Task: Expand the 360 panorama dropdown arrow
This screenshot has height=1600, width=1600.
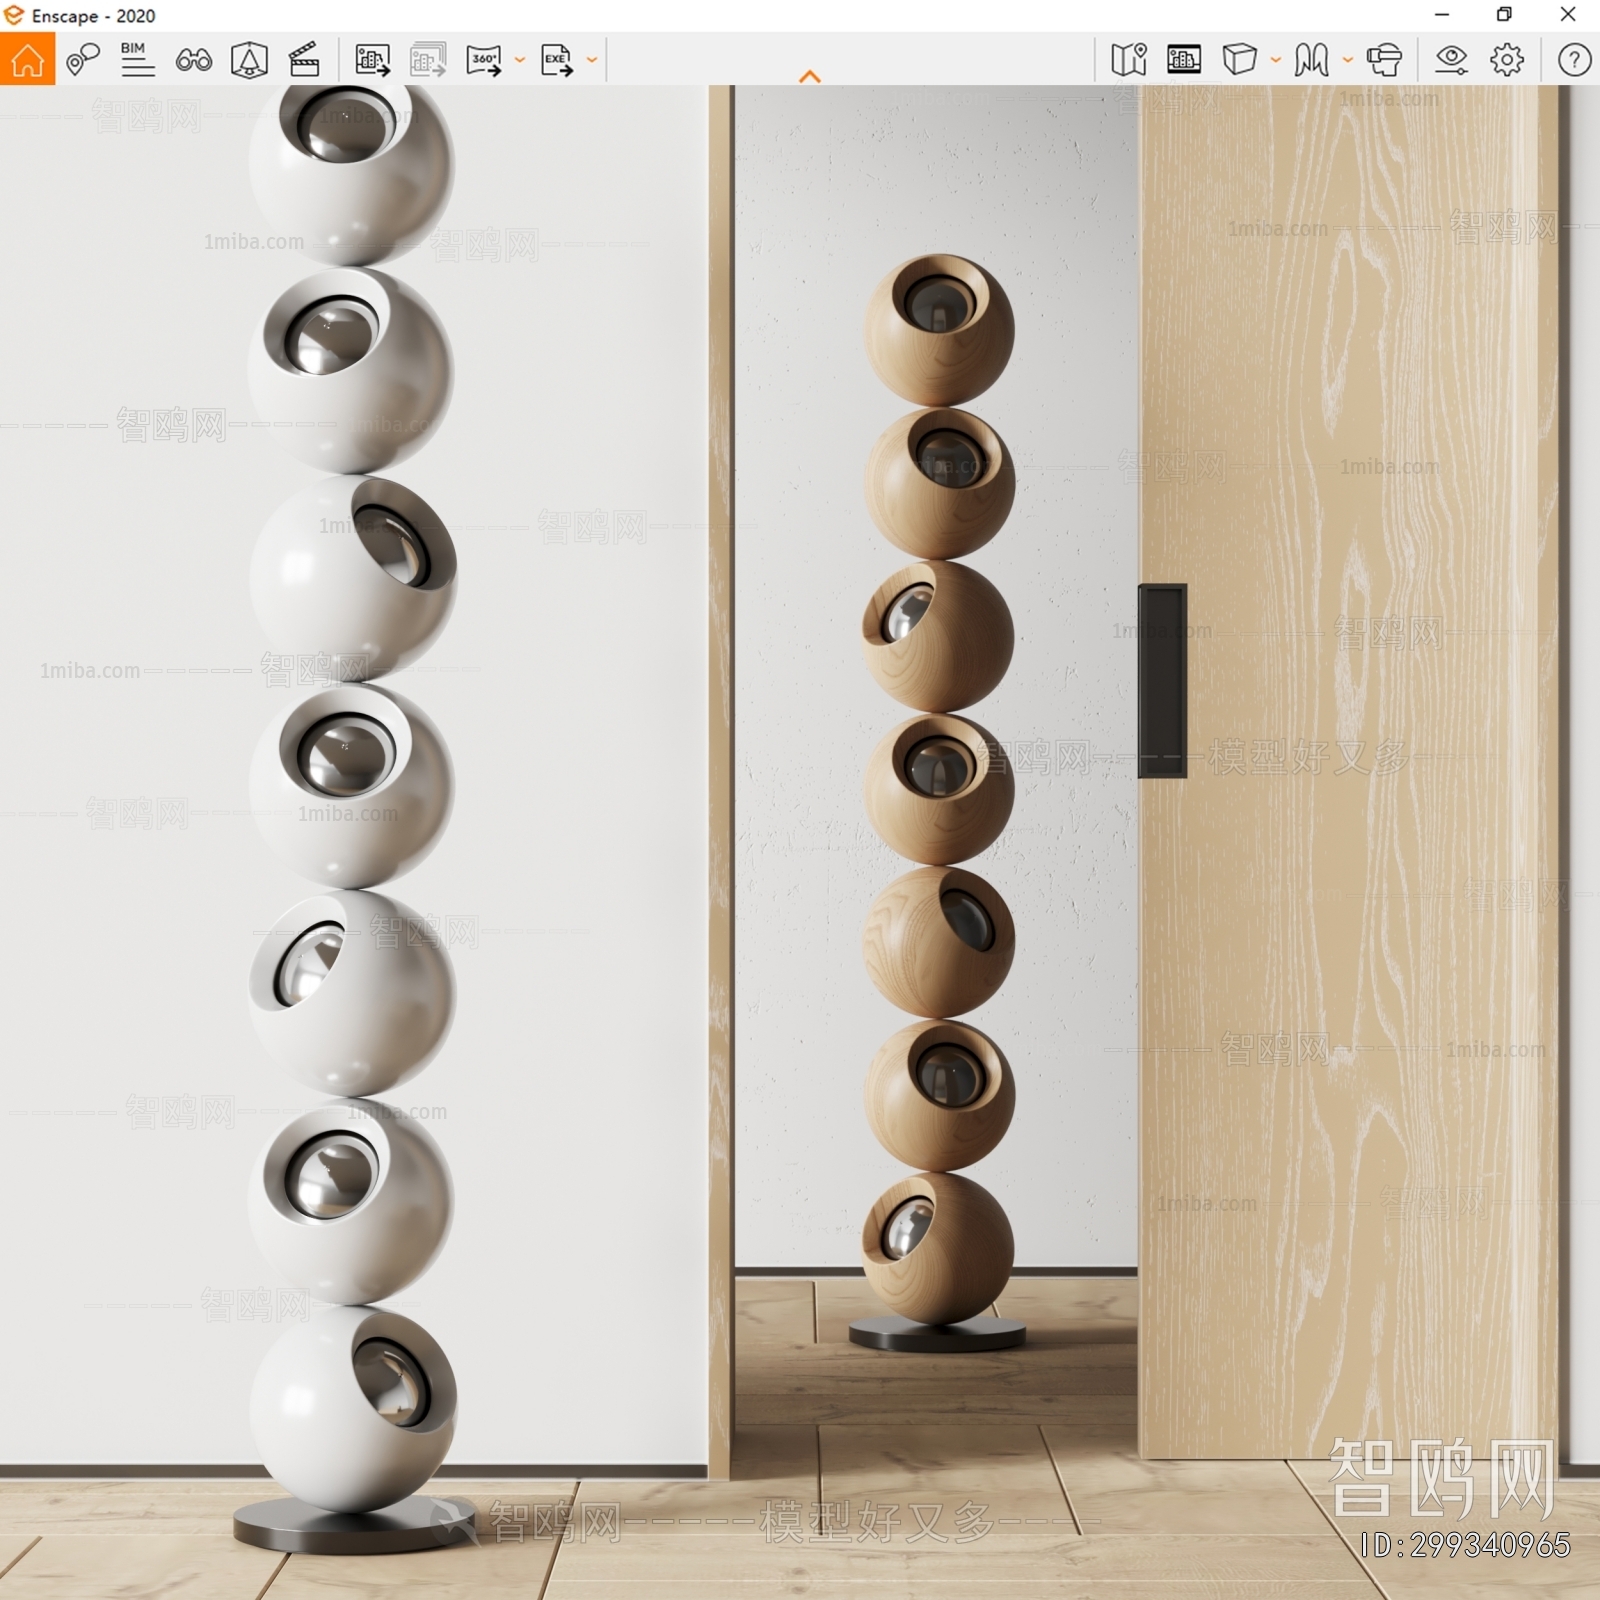Action: (520, 60)
